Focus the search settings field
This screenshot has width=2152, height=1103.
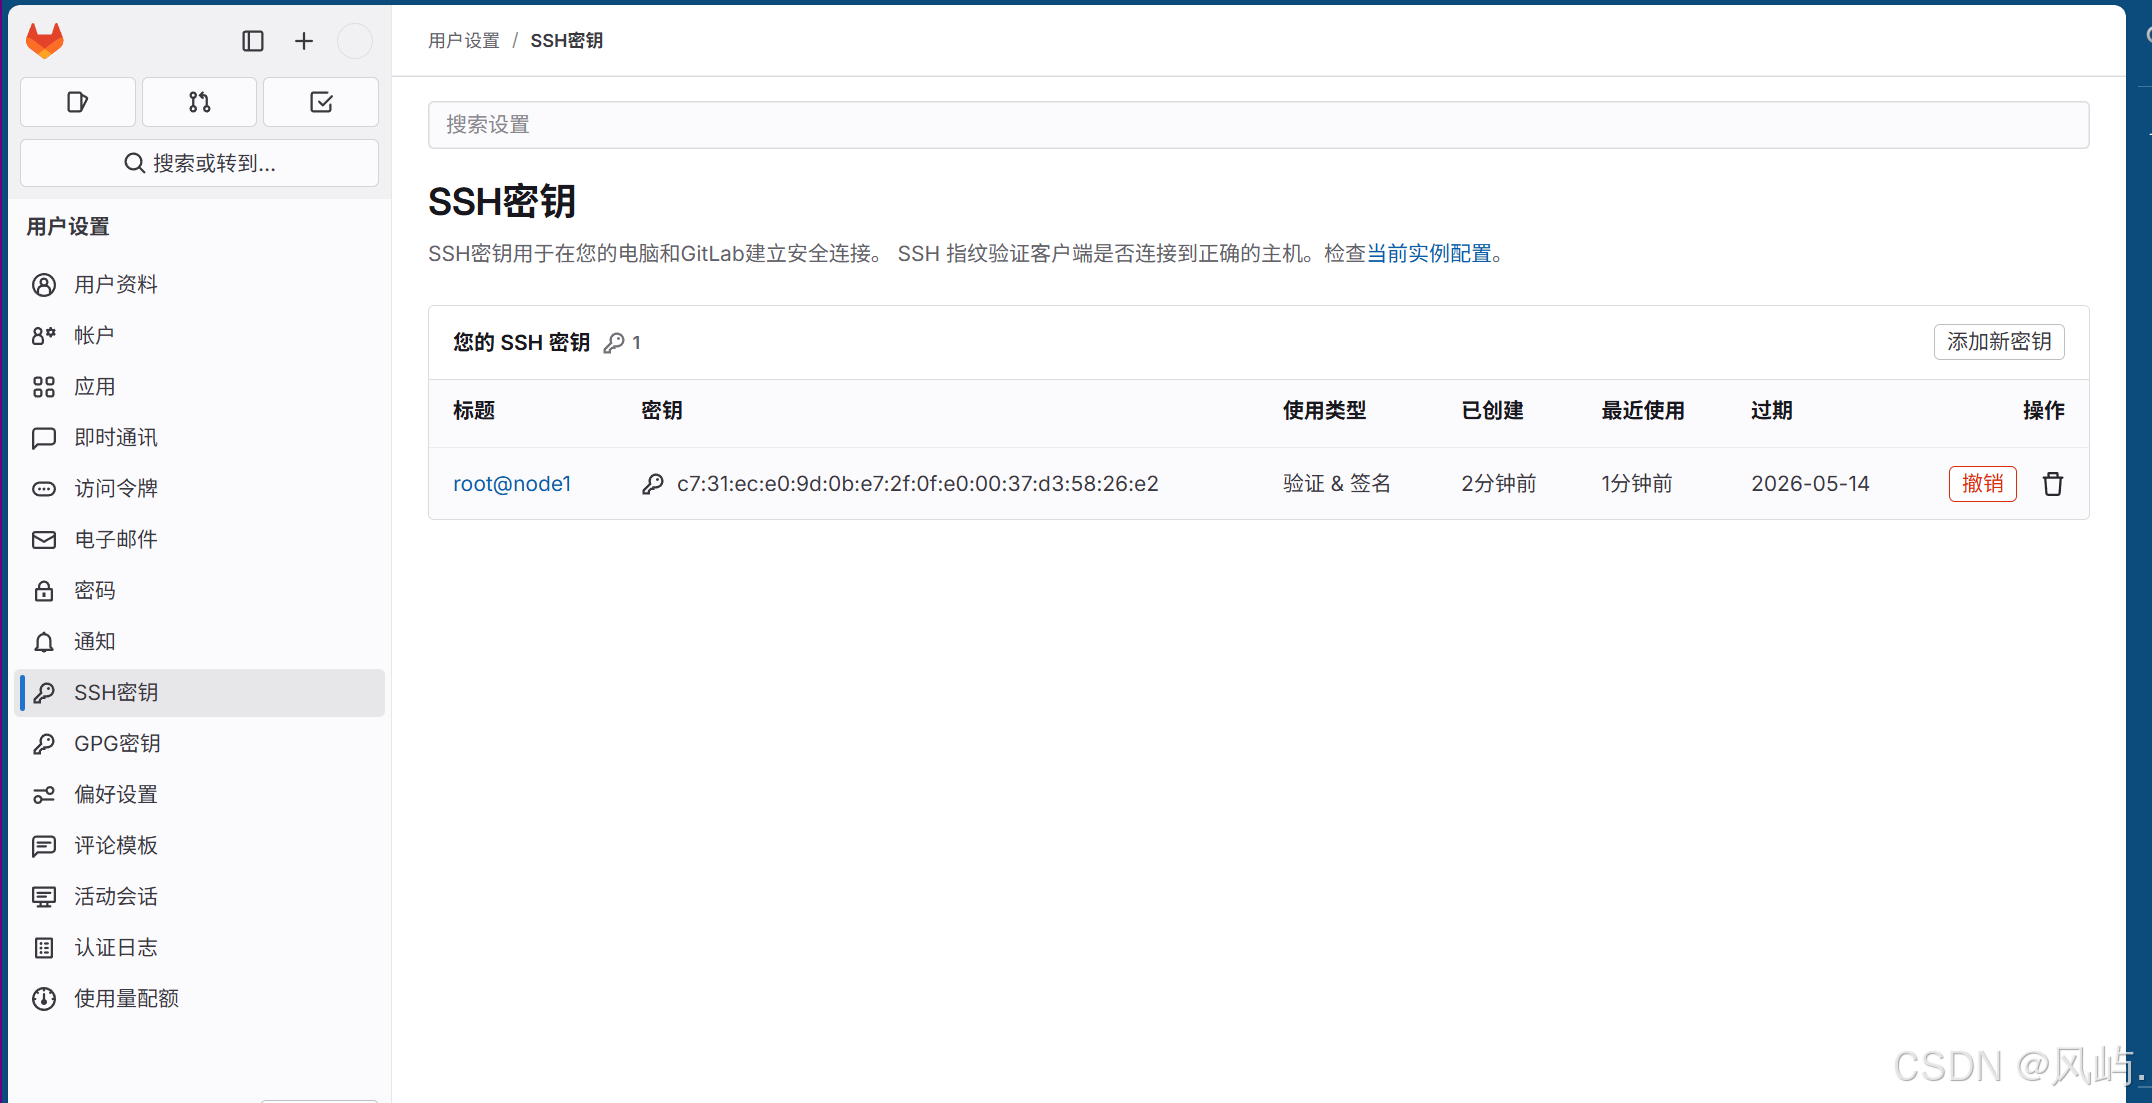point(1258,125)
